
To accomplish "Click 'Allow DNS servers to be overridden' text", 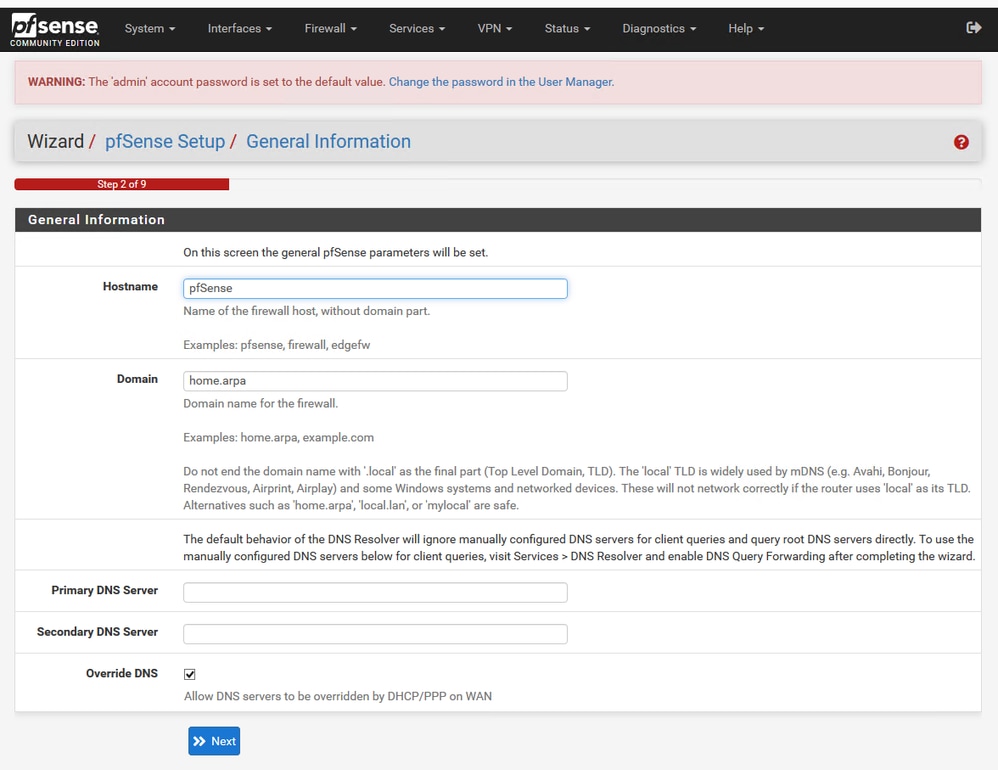I will (x=338, y=696).
